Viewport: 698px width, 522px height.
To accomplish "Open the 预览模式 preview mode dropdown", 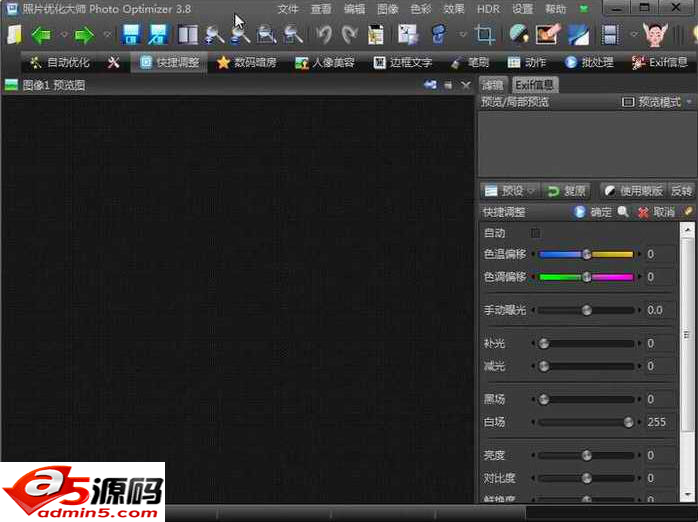I will pyautogui.click(x=657, y=102).
